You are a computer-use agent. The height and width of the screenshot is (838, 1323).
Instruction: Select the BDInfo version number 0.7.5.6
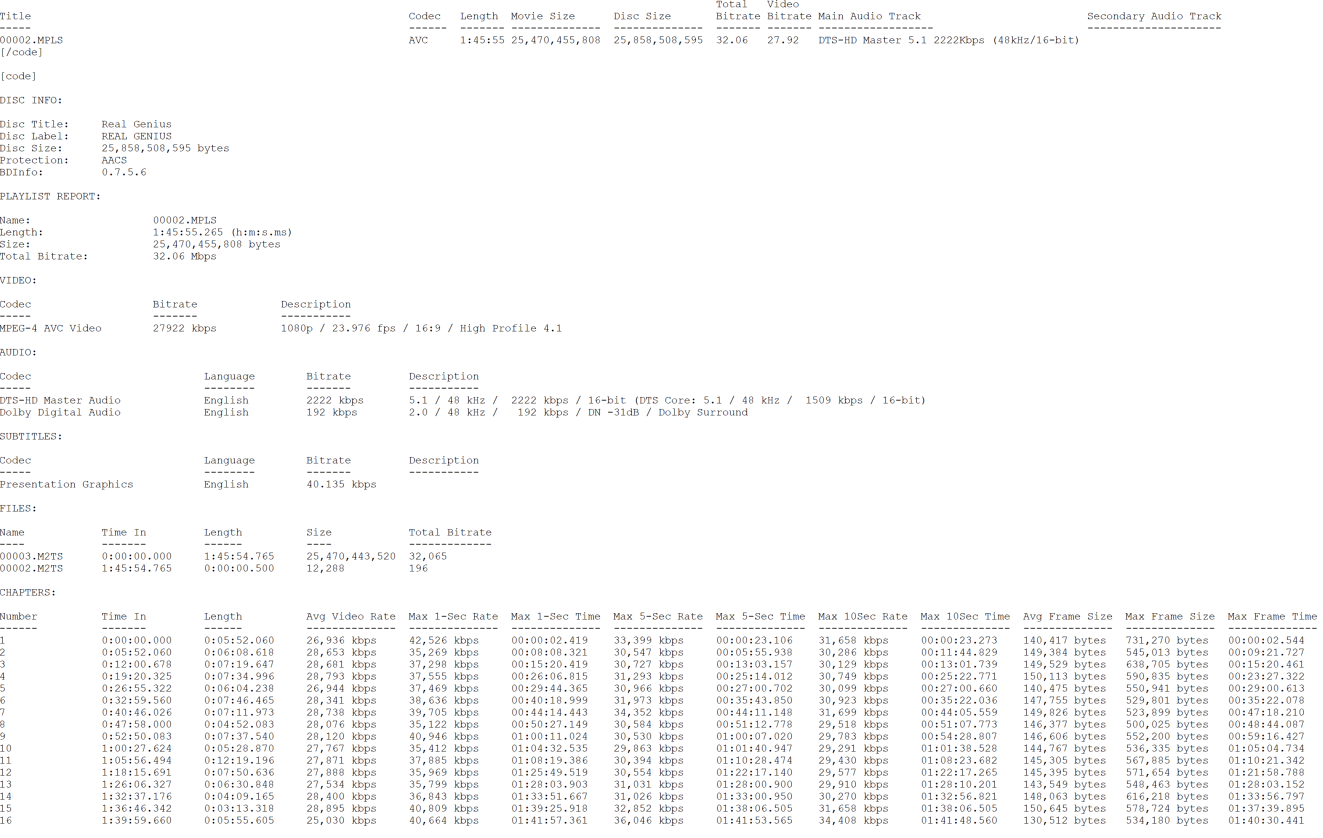click(x=123, y=172)
